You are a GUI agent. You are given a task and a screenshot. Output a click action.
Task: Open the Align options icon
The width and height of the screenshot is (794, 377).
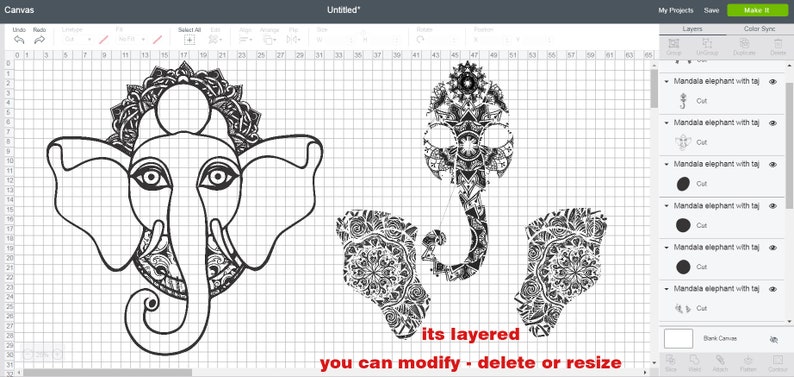pos(246,39)
